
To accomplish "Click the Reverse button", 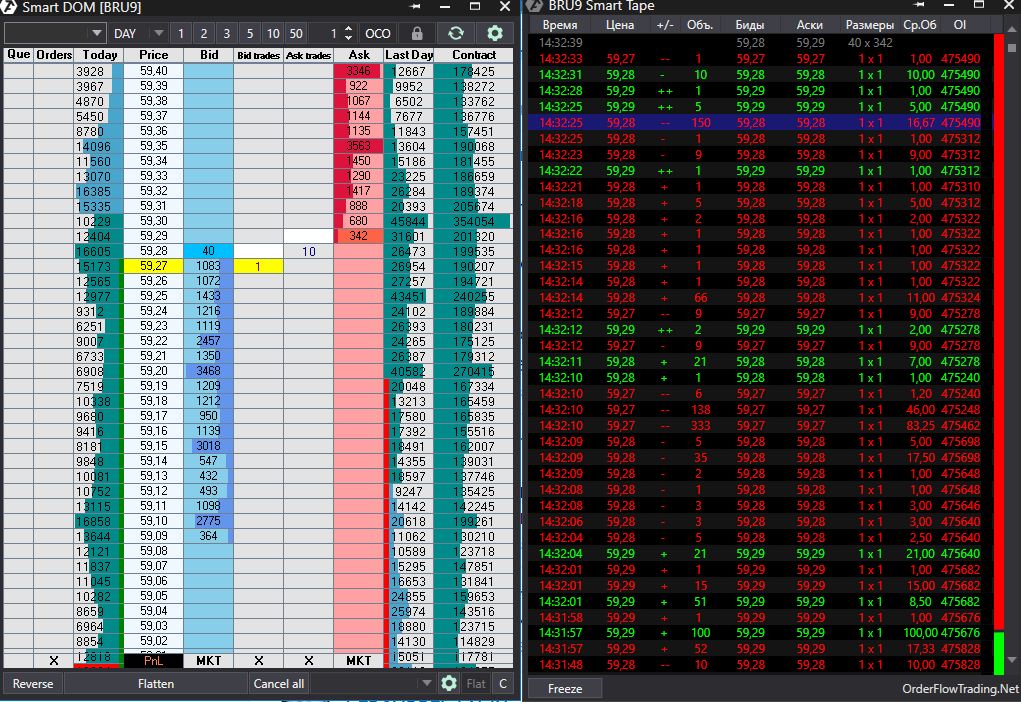I will pyautogui.click(x=33, y=684).
